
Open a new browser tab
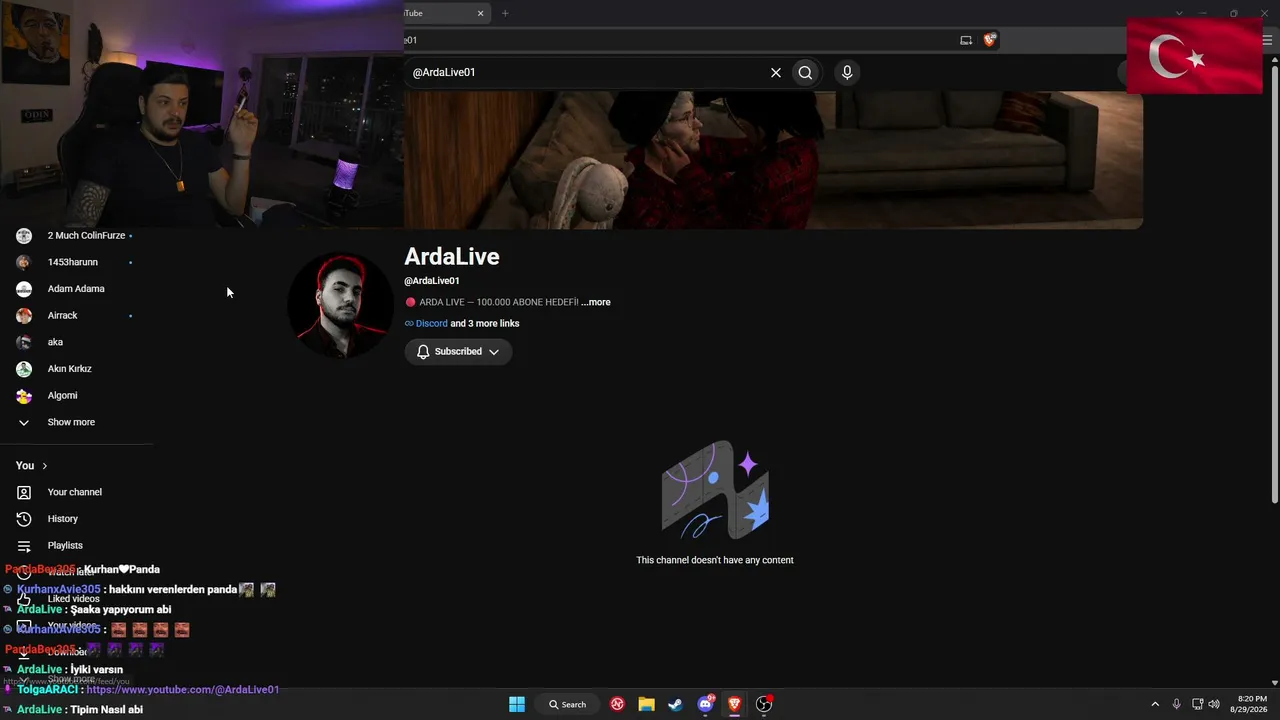point(505,13)
